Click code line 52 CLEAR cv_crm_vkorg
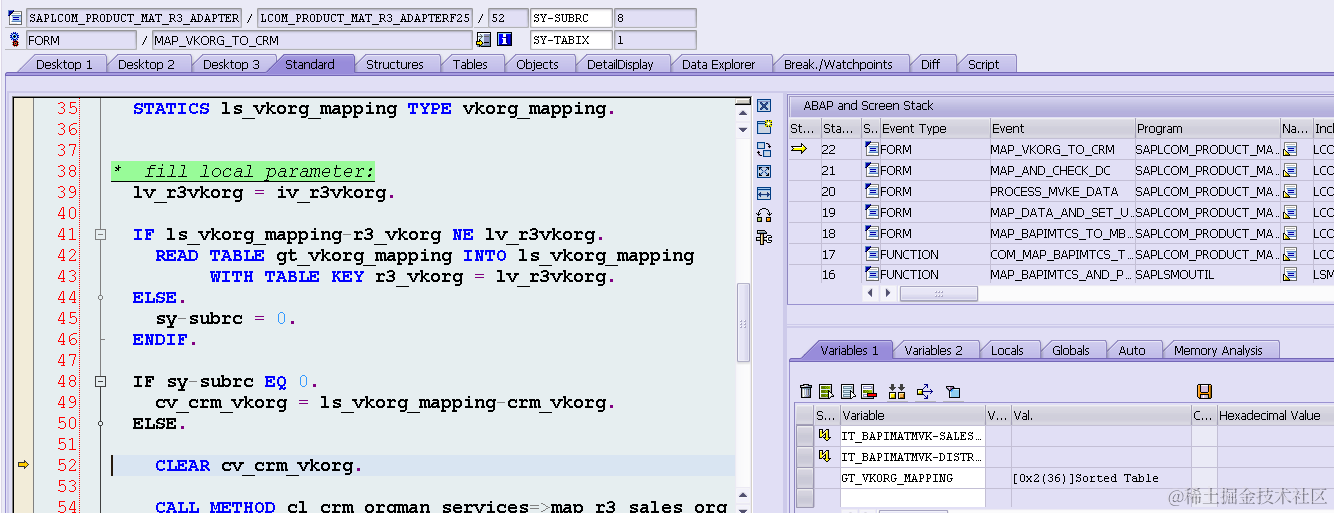Image resolution: width=1334 pixels, height=513 pixels. [258, 466]
